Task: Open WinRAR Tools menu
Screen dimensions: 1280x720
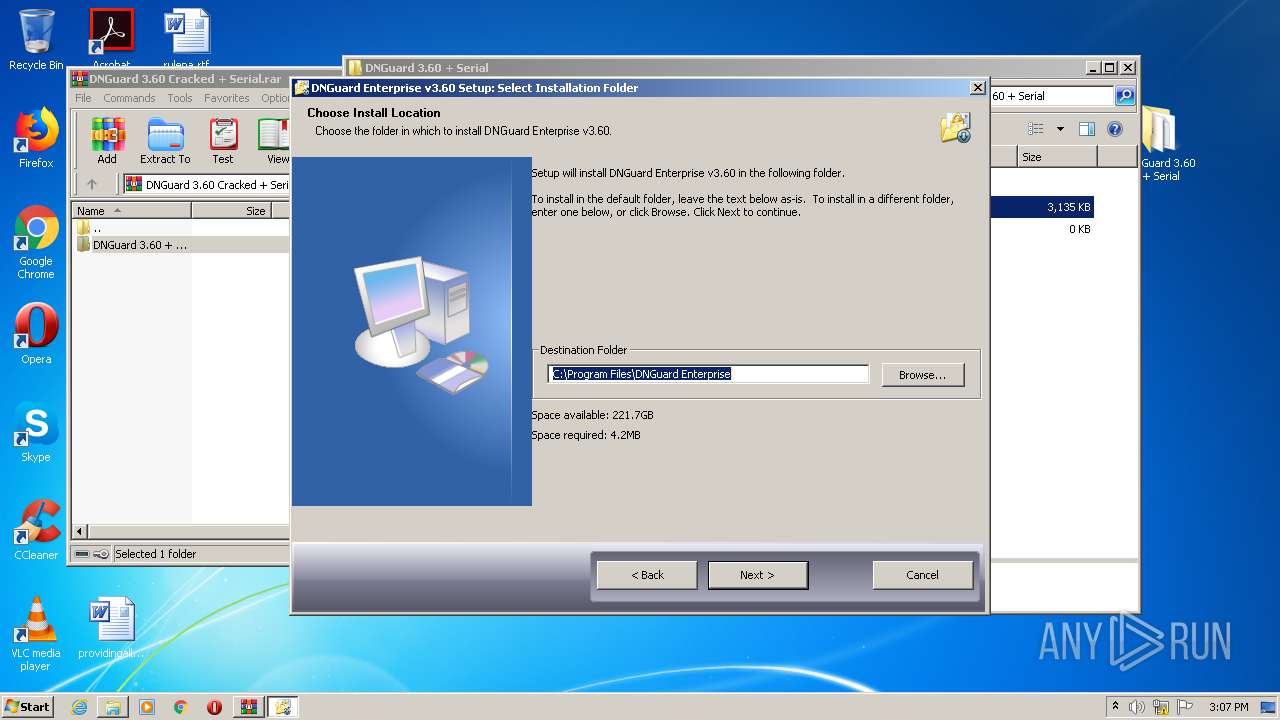Action: pyautogui.click(x=180, y=98)
